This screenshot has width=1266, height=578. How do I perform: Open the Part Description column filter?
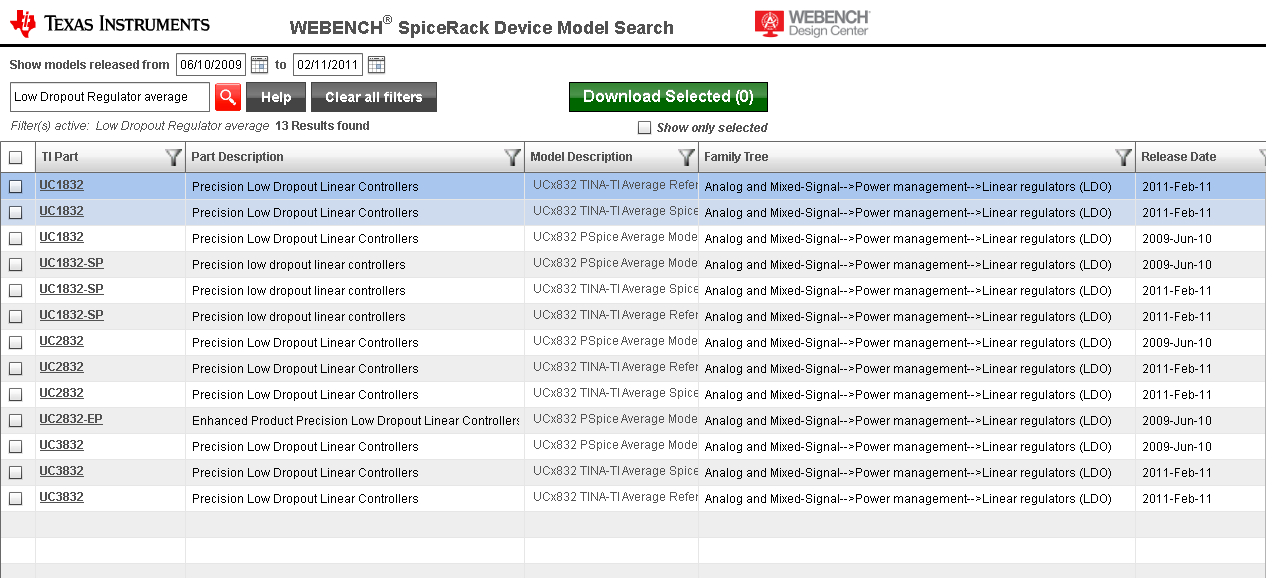coord(512,157)
